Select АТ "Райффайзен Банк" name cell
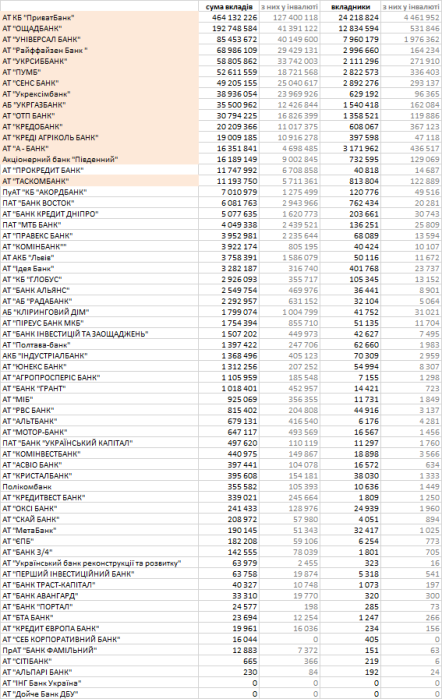This screenshot has height=699, width=442. [x=100, y=50]
